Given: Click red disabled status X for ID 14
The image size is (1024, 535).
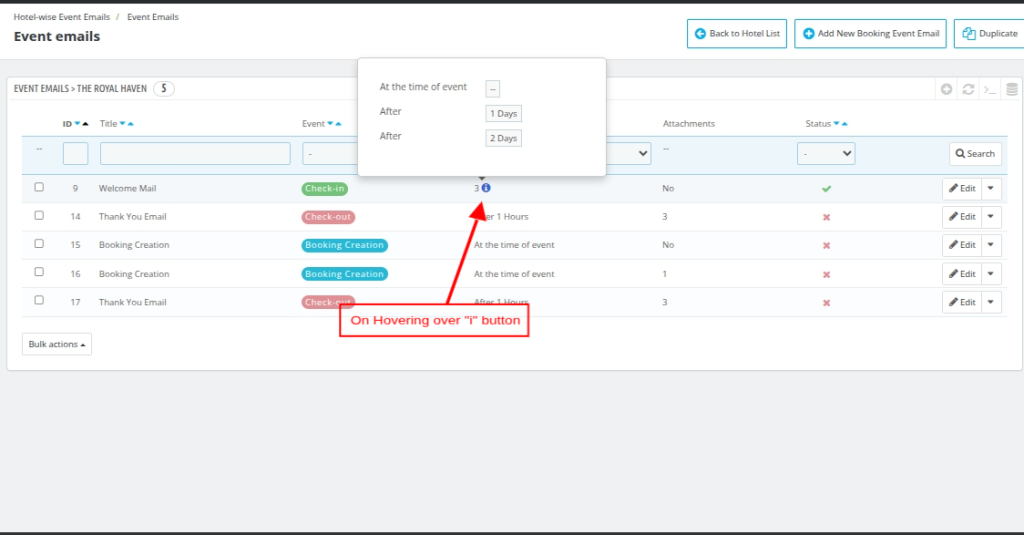Looking at the screenshot, I should tap(827, 217).
